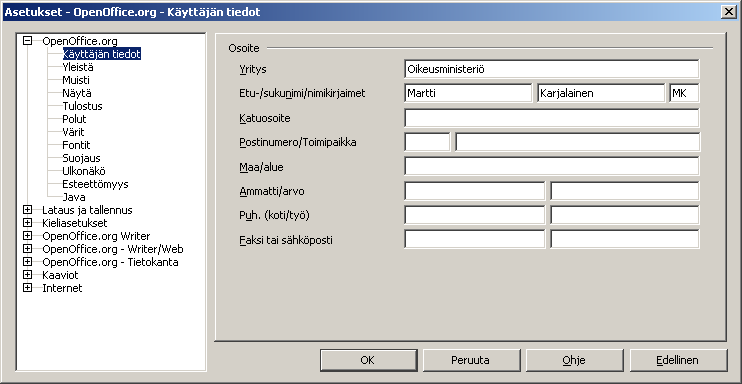Select the OpenOffice.org Writer label
The image size is (742, 384).
[96, 236]
